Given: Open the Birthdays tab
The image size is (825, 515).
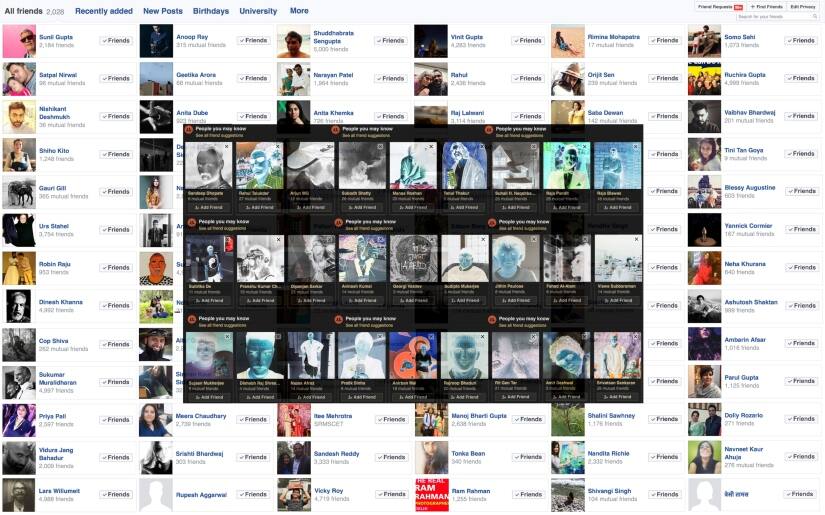Looking at the screenshot, I should pyautogui.click(x=210, y=11).
